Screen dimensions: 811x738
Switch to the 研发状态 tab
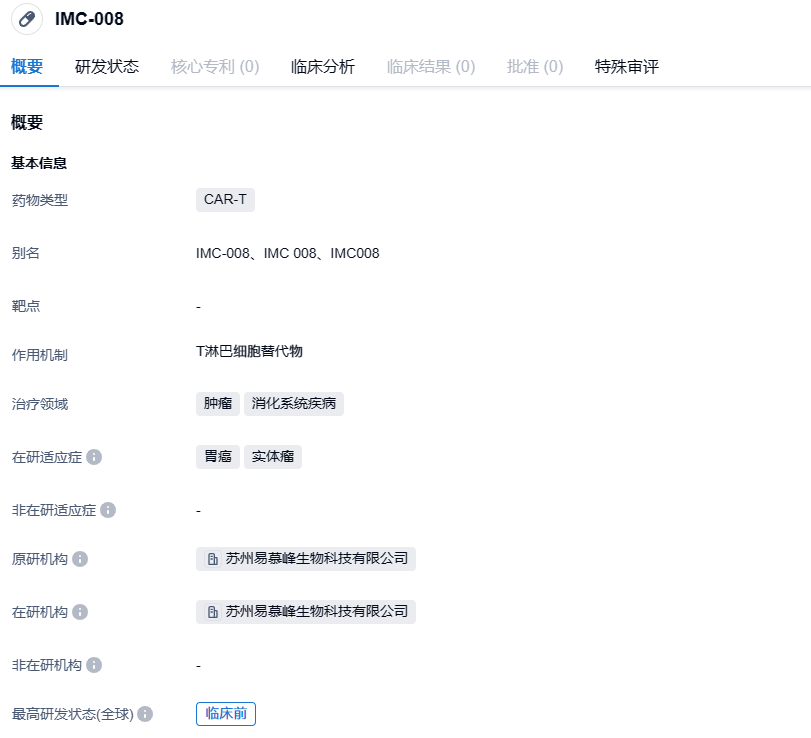107,67
